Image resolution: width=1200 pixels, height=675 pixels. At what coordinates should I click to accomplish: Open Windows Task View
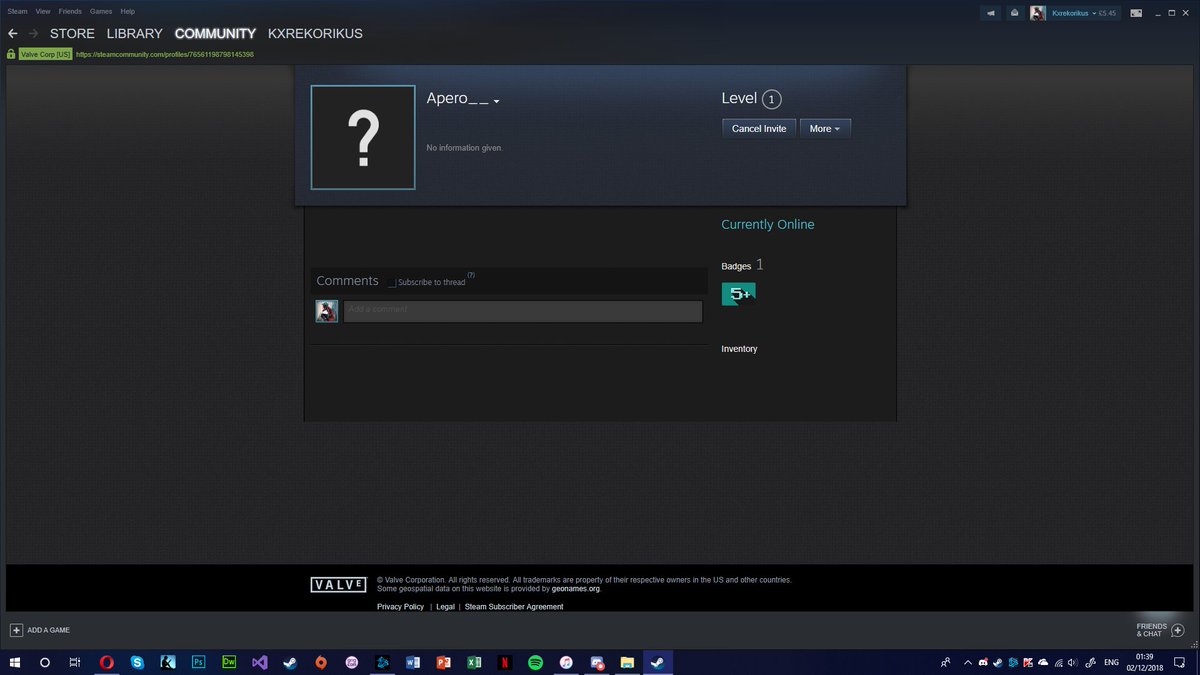pyautogui.click(x=75, y=662)
